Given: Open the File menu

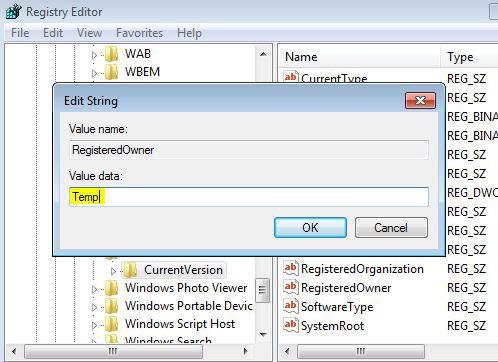Looking at the screenshot, I should [20, 33].
